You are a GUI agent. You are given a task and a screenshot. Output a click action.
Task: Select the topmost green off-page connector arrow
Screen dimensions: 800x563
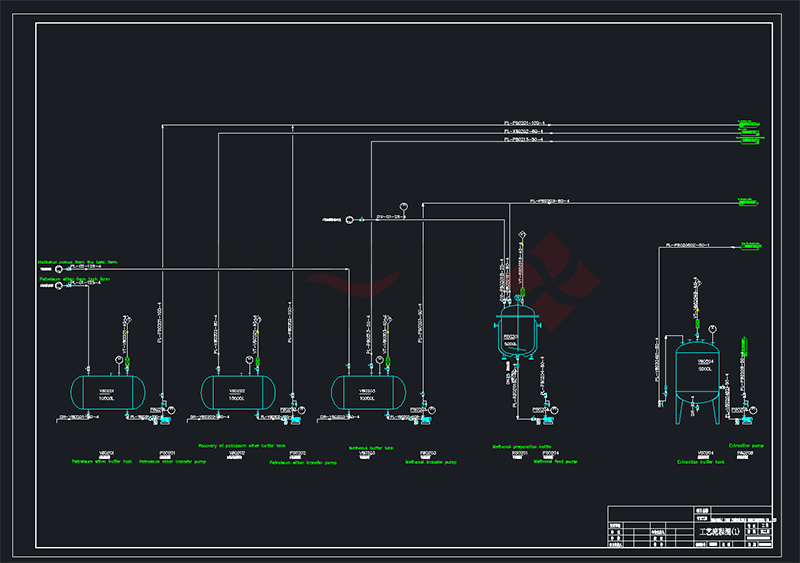749,124
